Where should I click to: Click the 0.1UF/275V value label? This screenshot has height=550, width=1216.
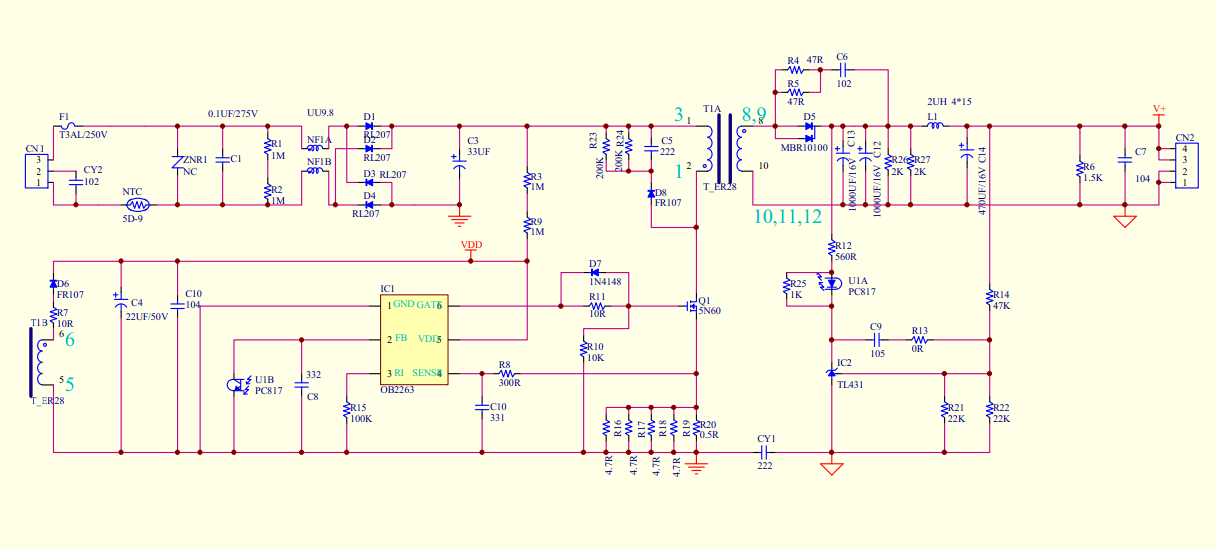(233, 113)
